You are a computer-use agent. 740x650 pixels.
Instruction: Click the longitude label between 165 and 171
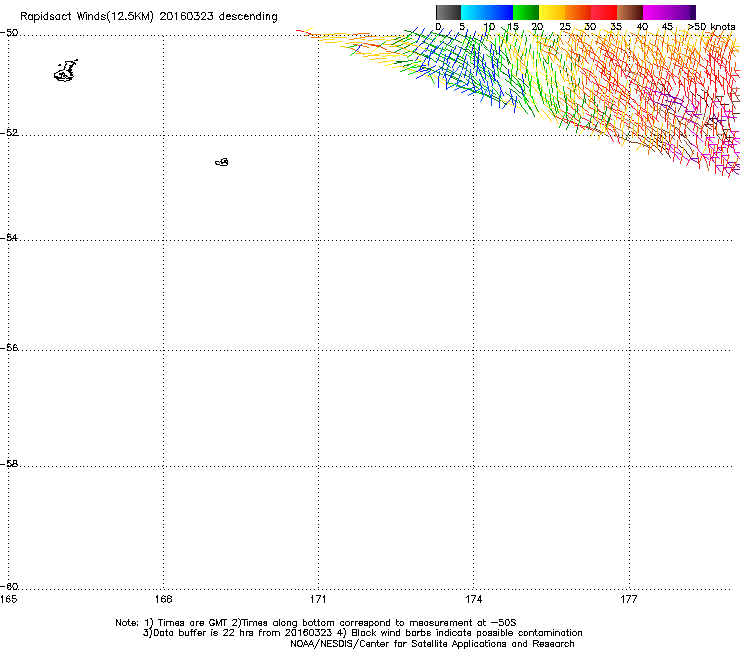point(163,599)
